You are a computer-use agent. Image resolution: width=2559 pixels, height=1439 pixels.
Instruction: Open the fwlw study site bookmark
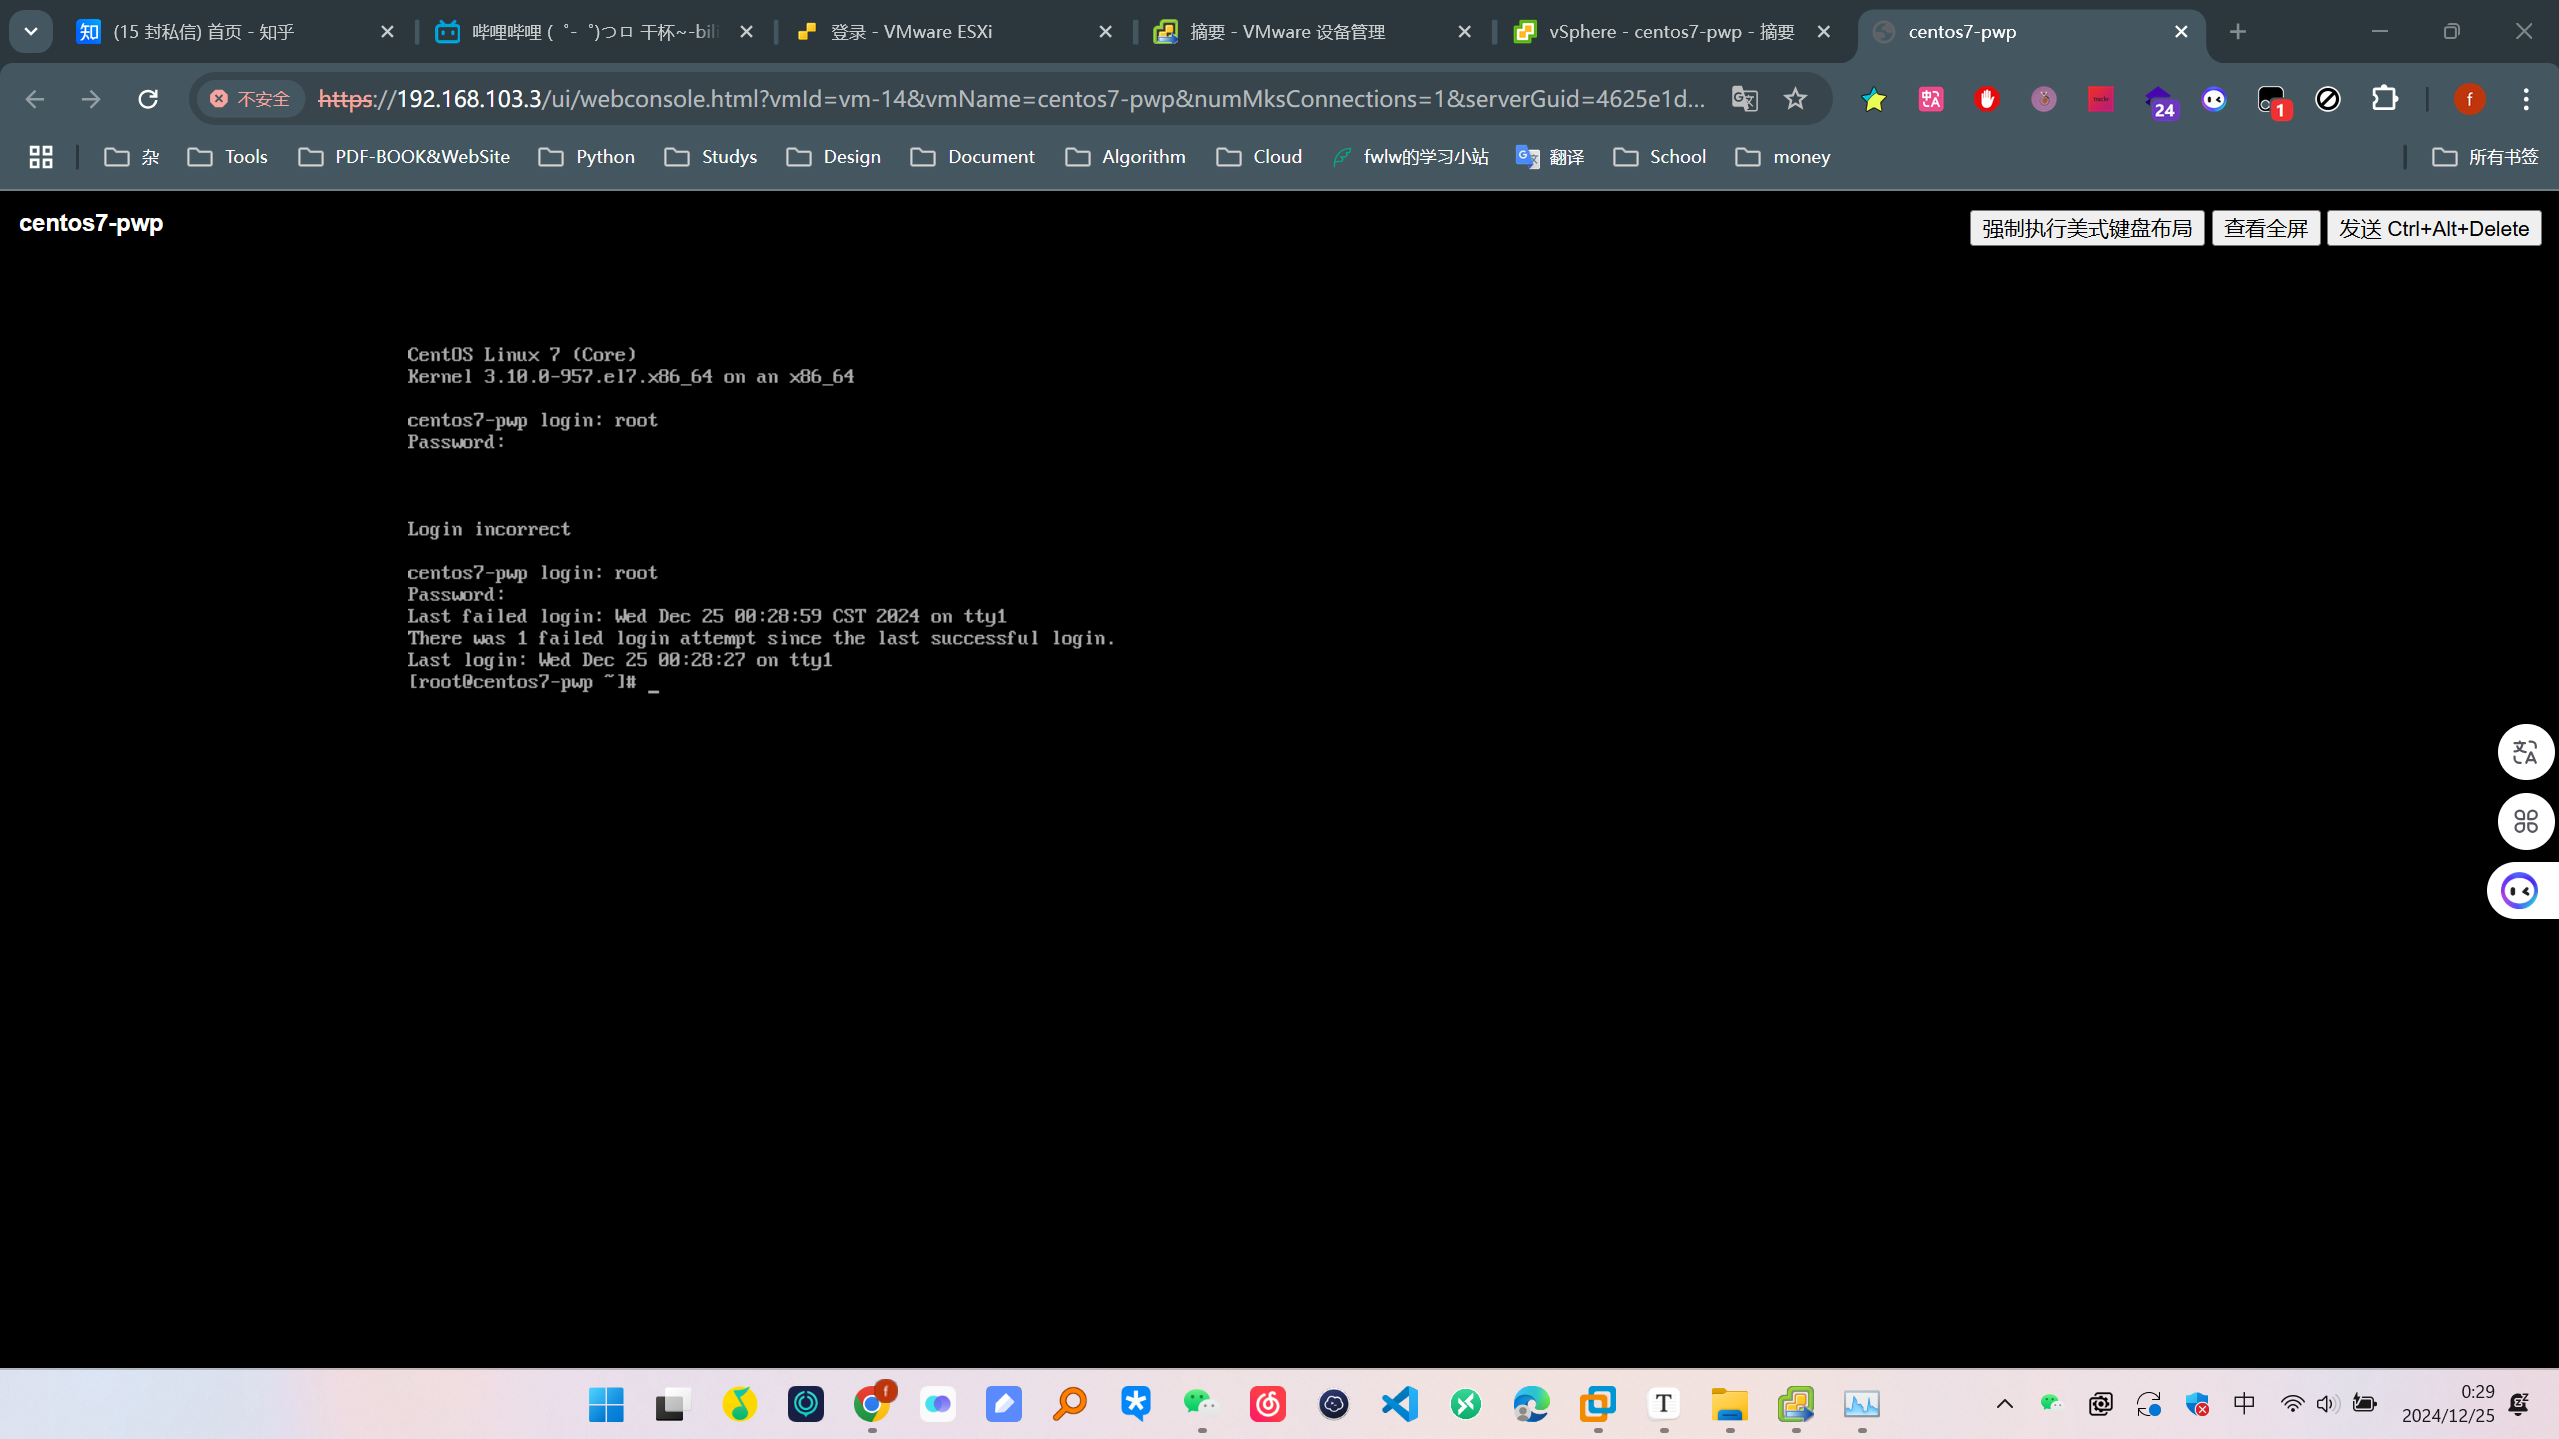coord(1410,157)
